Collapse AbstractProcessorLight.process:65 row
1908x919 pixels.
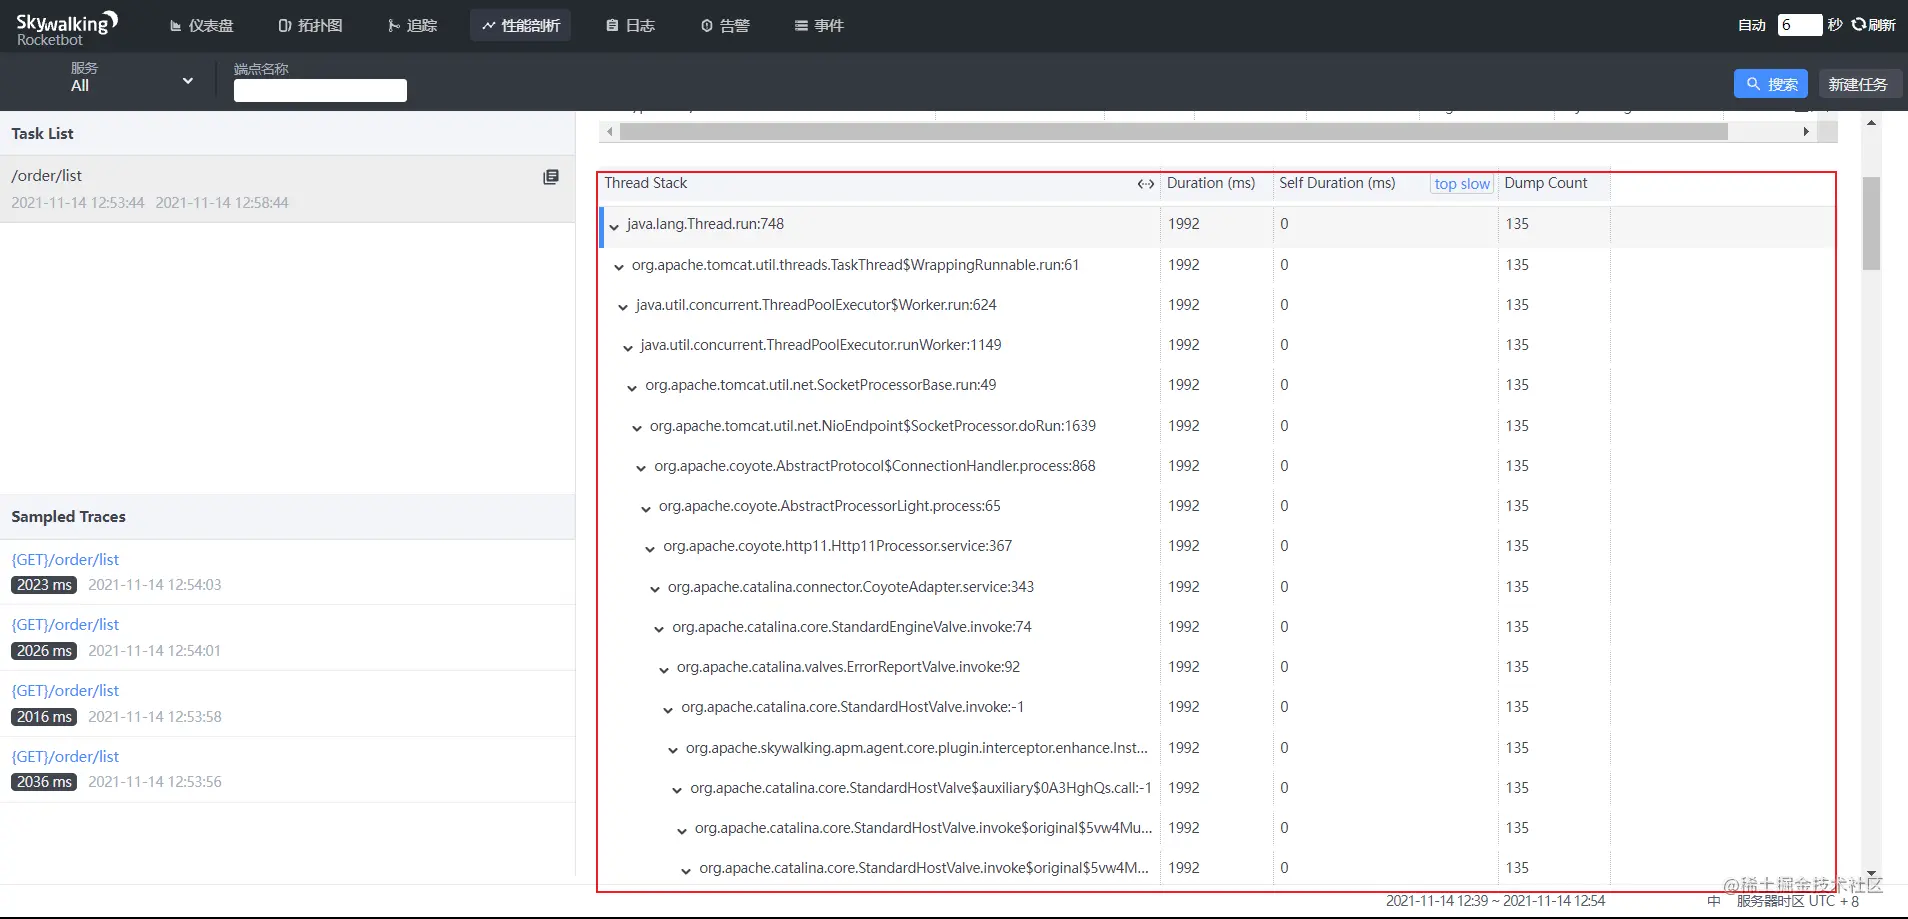tap(646, 509)
